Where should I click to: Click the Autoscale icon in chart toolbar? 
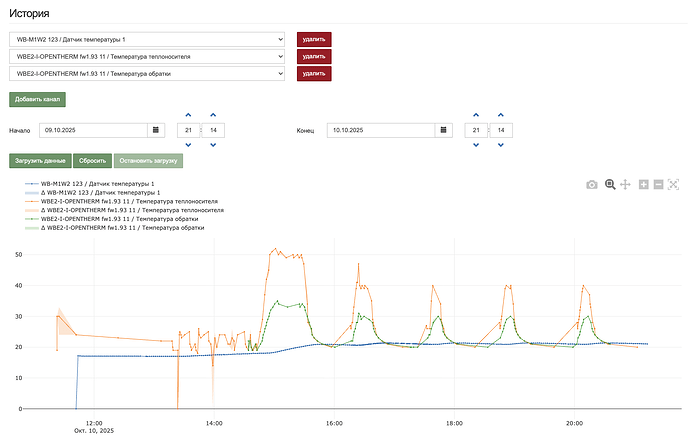pos(674,185)
